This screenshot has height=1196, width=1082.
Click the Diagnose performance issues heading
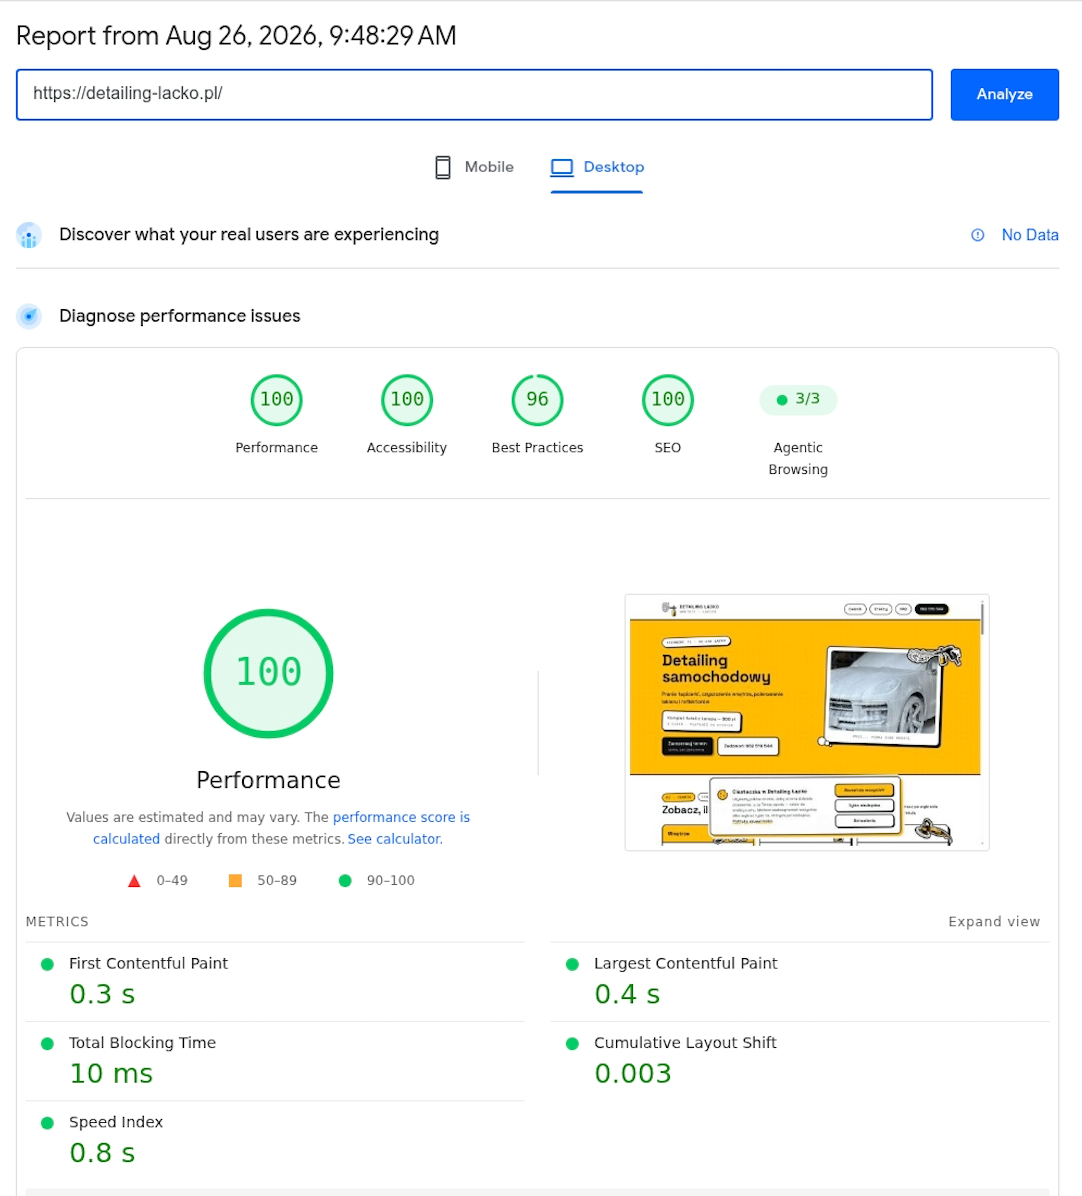click(180, 316)
